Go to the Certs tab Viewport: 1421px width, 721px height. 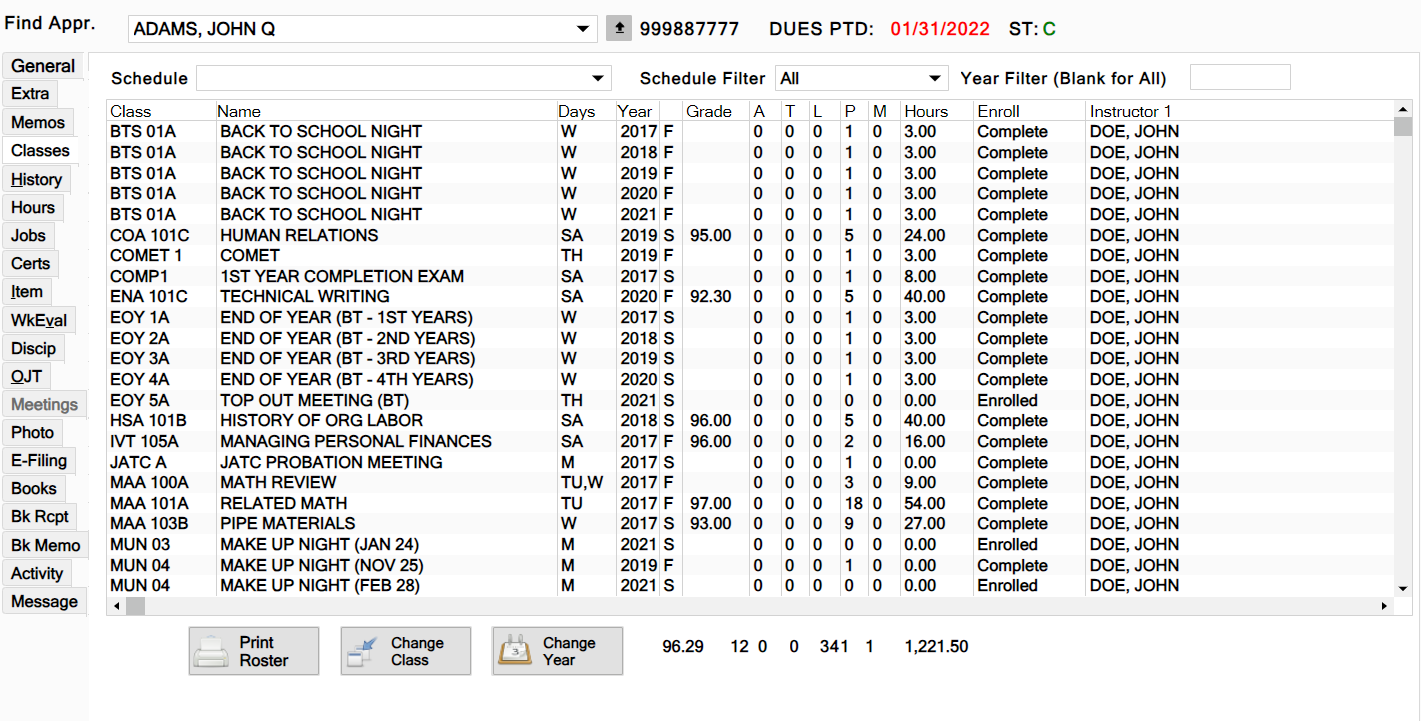pos(30,264)
